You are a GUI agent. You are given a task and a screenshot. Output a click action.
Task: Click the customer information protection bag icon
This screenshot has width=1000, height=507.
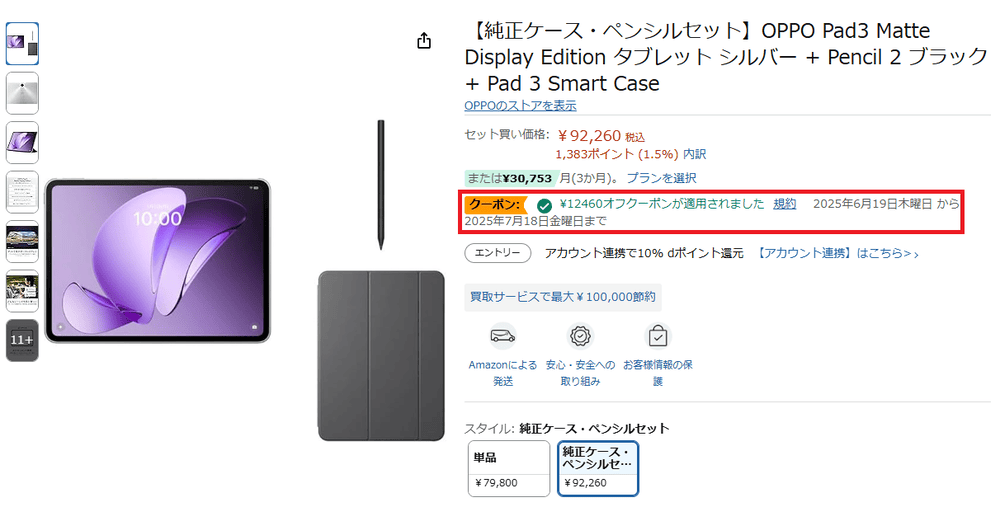(x=658, y=335)
